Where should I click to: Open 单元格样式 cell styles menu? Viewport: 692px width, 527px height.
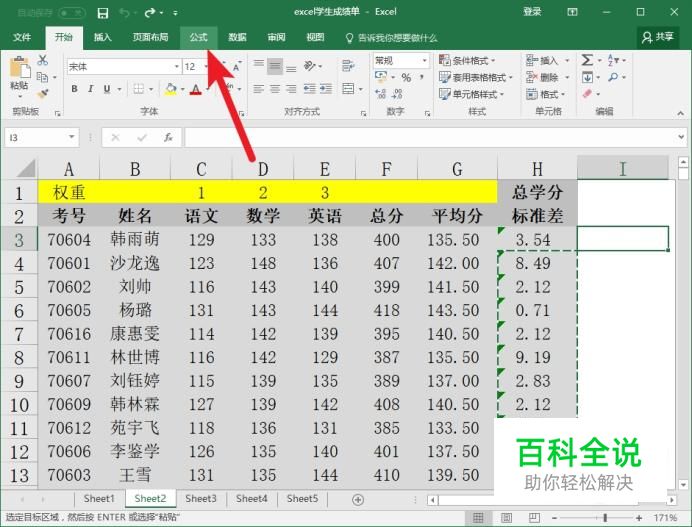click(471, 94)
